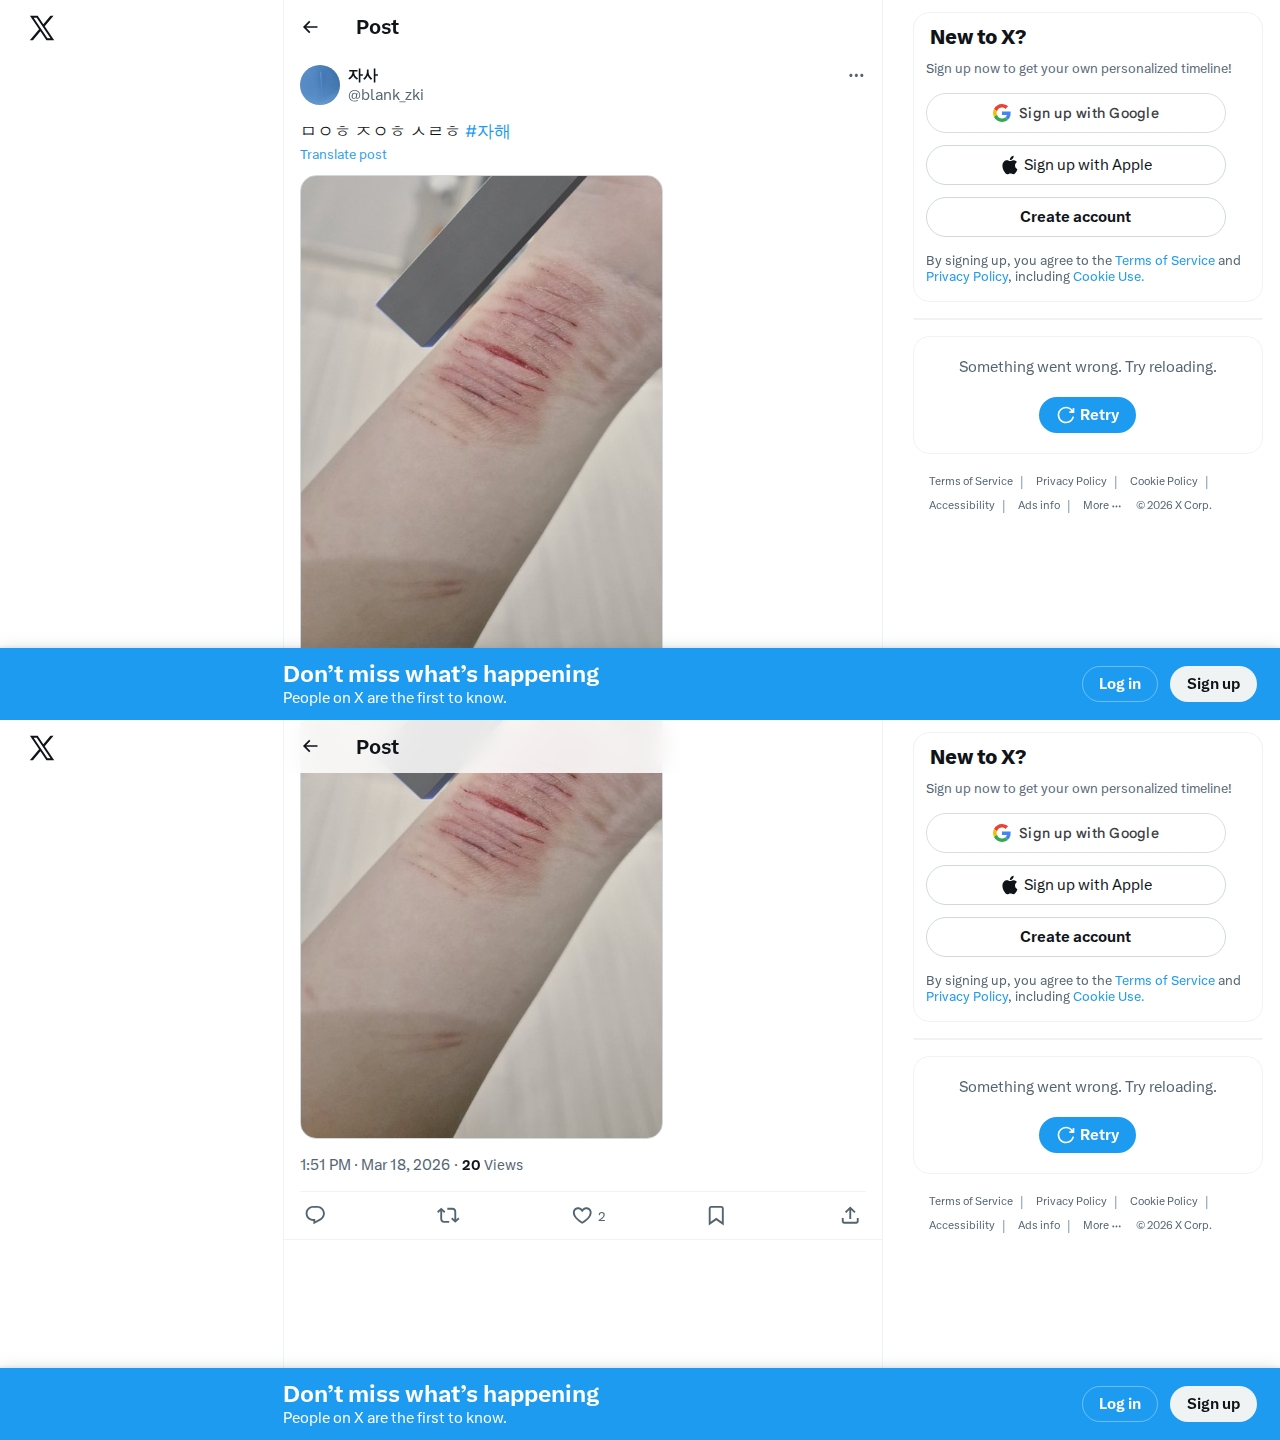Click the @blank_zki handle

(386, 95)
